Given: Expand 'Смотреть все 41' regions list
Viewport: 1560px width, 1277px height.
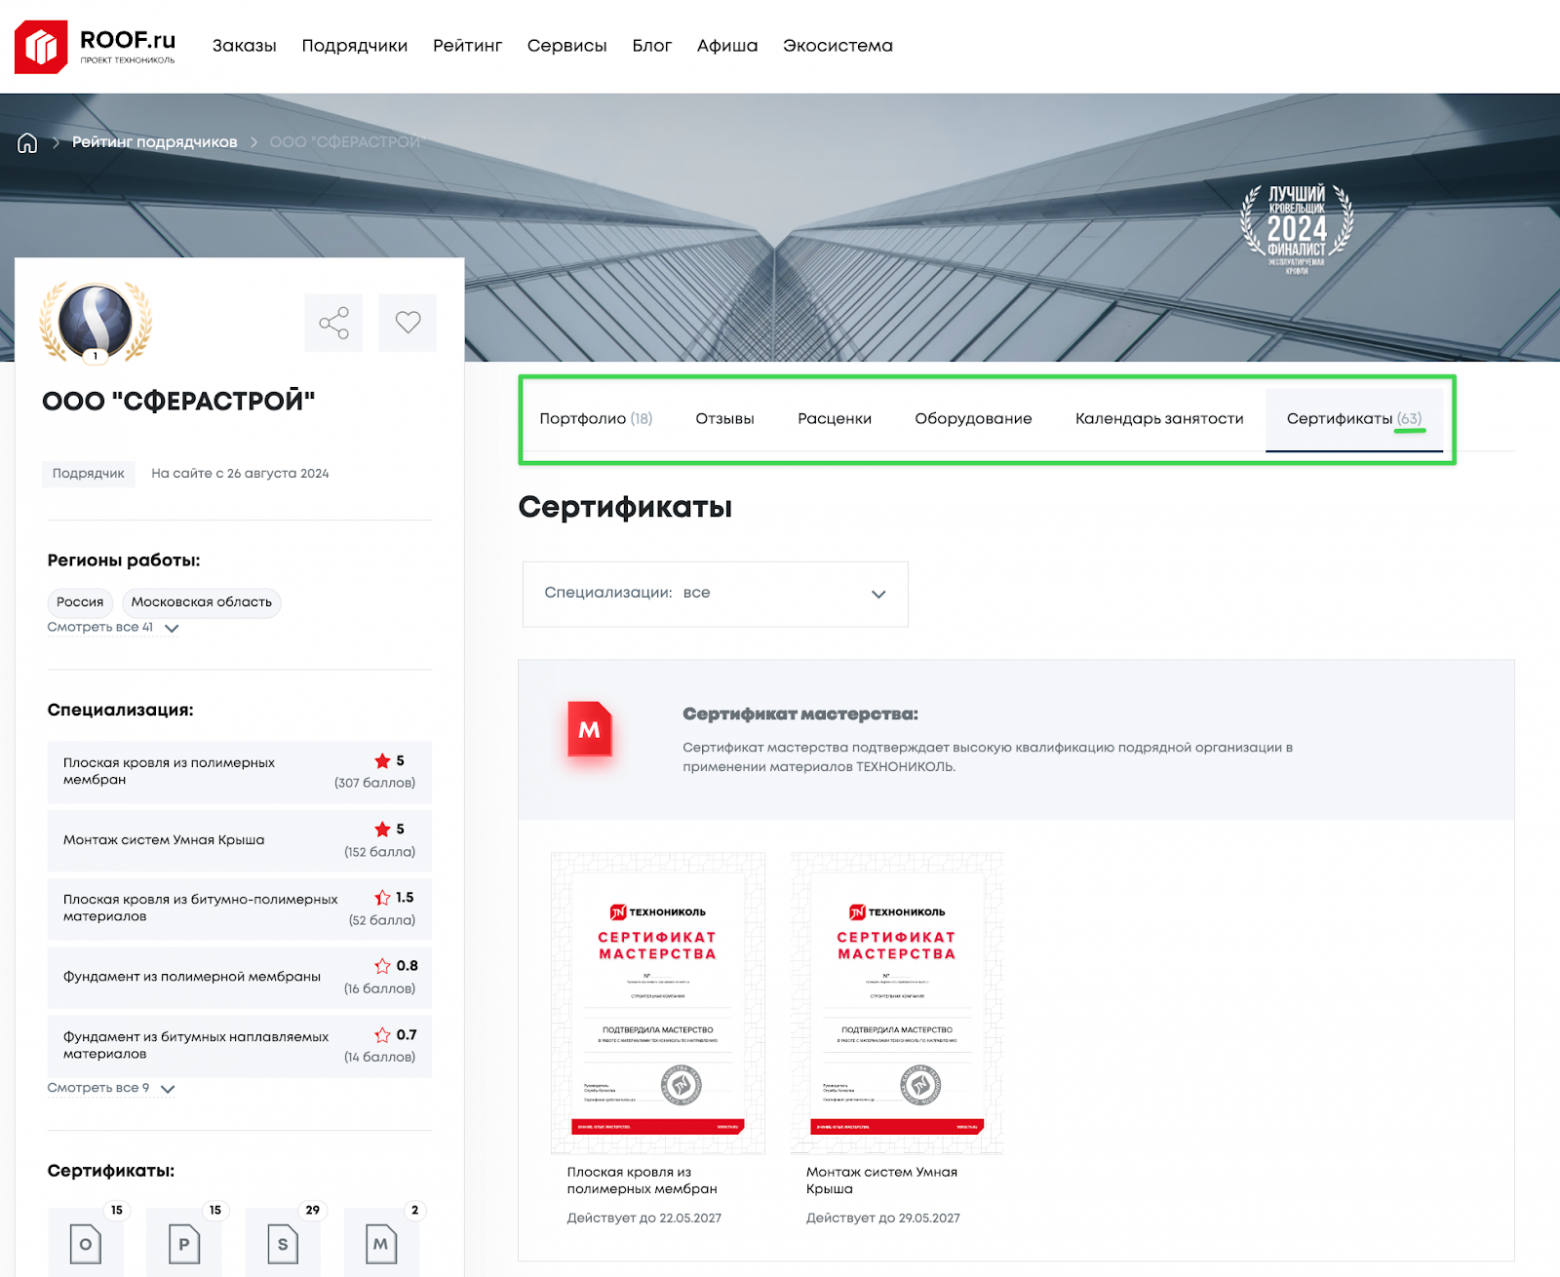Looking at the screenshot, I should pos(113,628).
